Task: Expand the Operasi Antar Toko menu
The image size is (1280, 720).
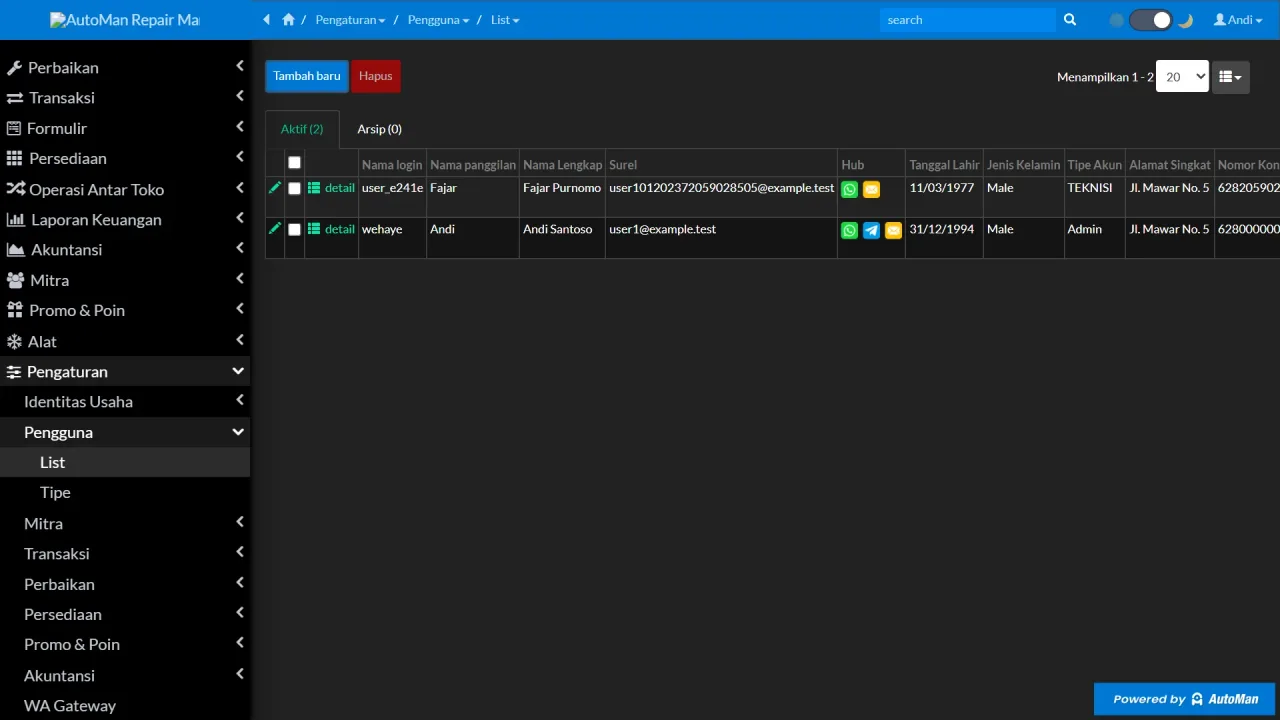Action: point(125,189)
